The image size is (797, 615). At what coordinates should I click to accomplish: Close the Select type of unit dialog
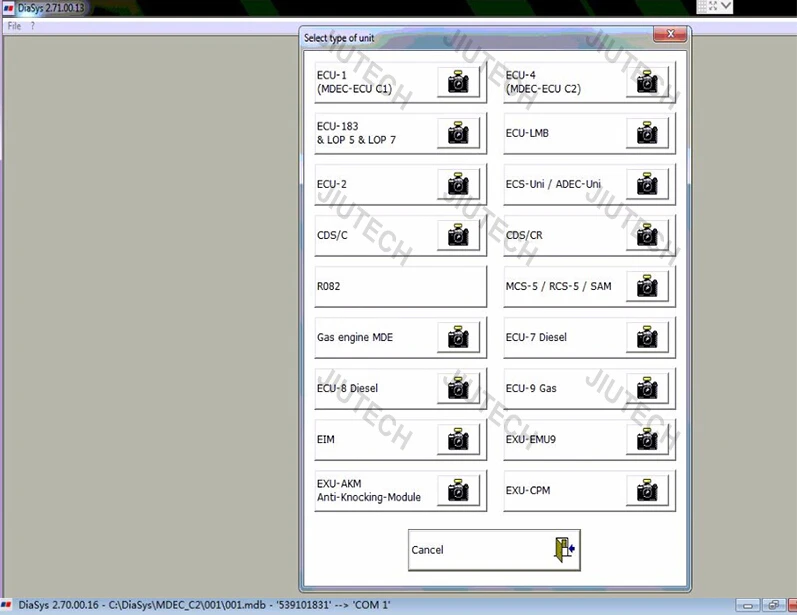(669, 36)
